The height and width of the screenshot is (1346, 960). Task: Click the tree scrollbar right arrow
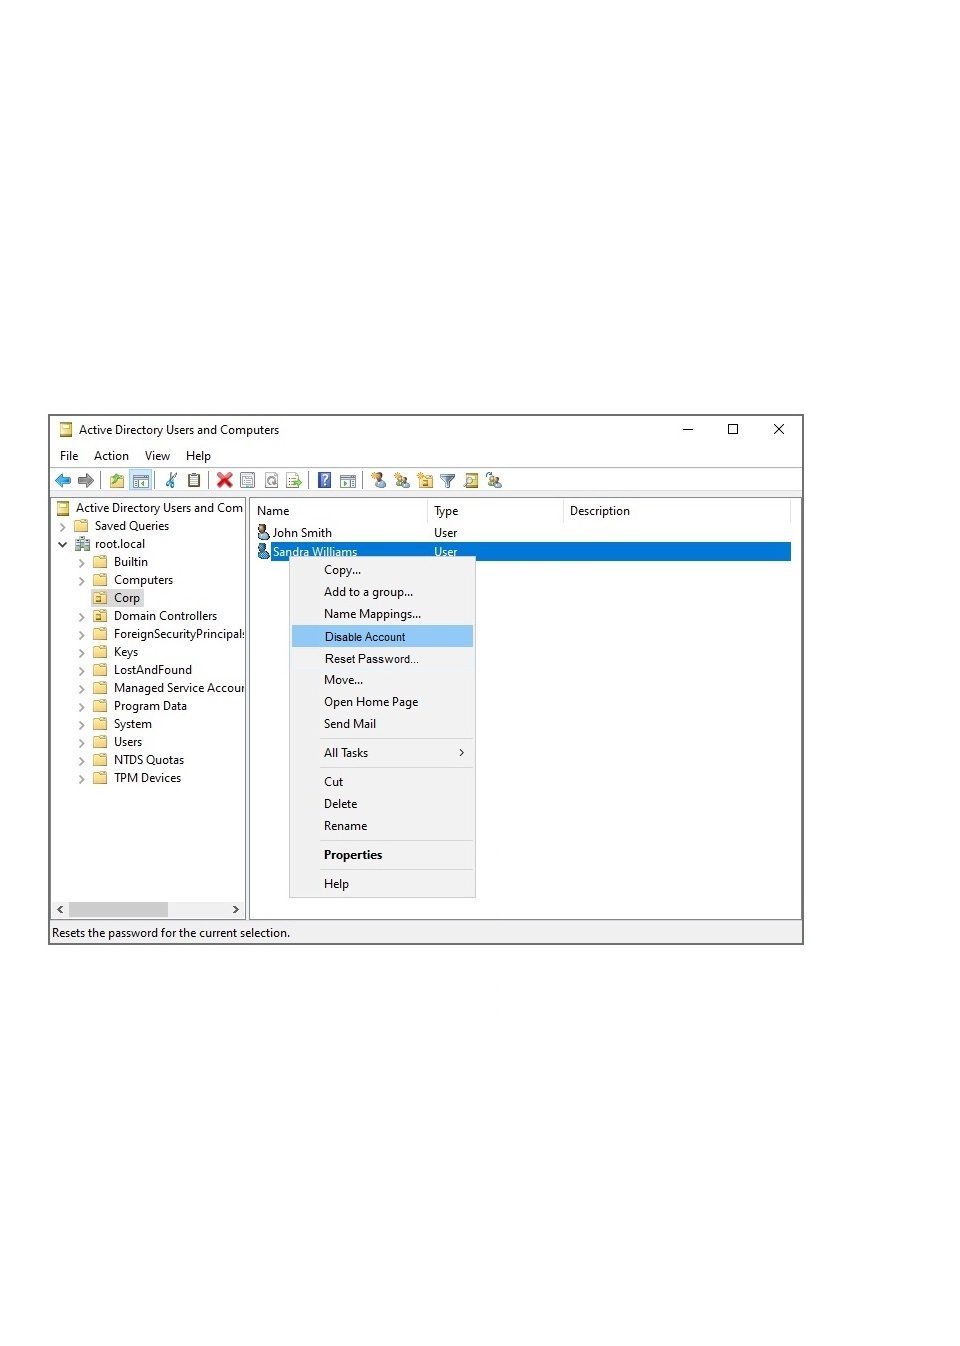236,910
